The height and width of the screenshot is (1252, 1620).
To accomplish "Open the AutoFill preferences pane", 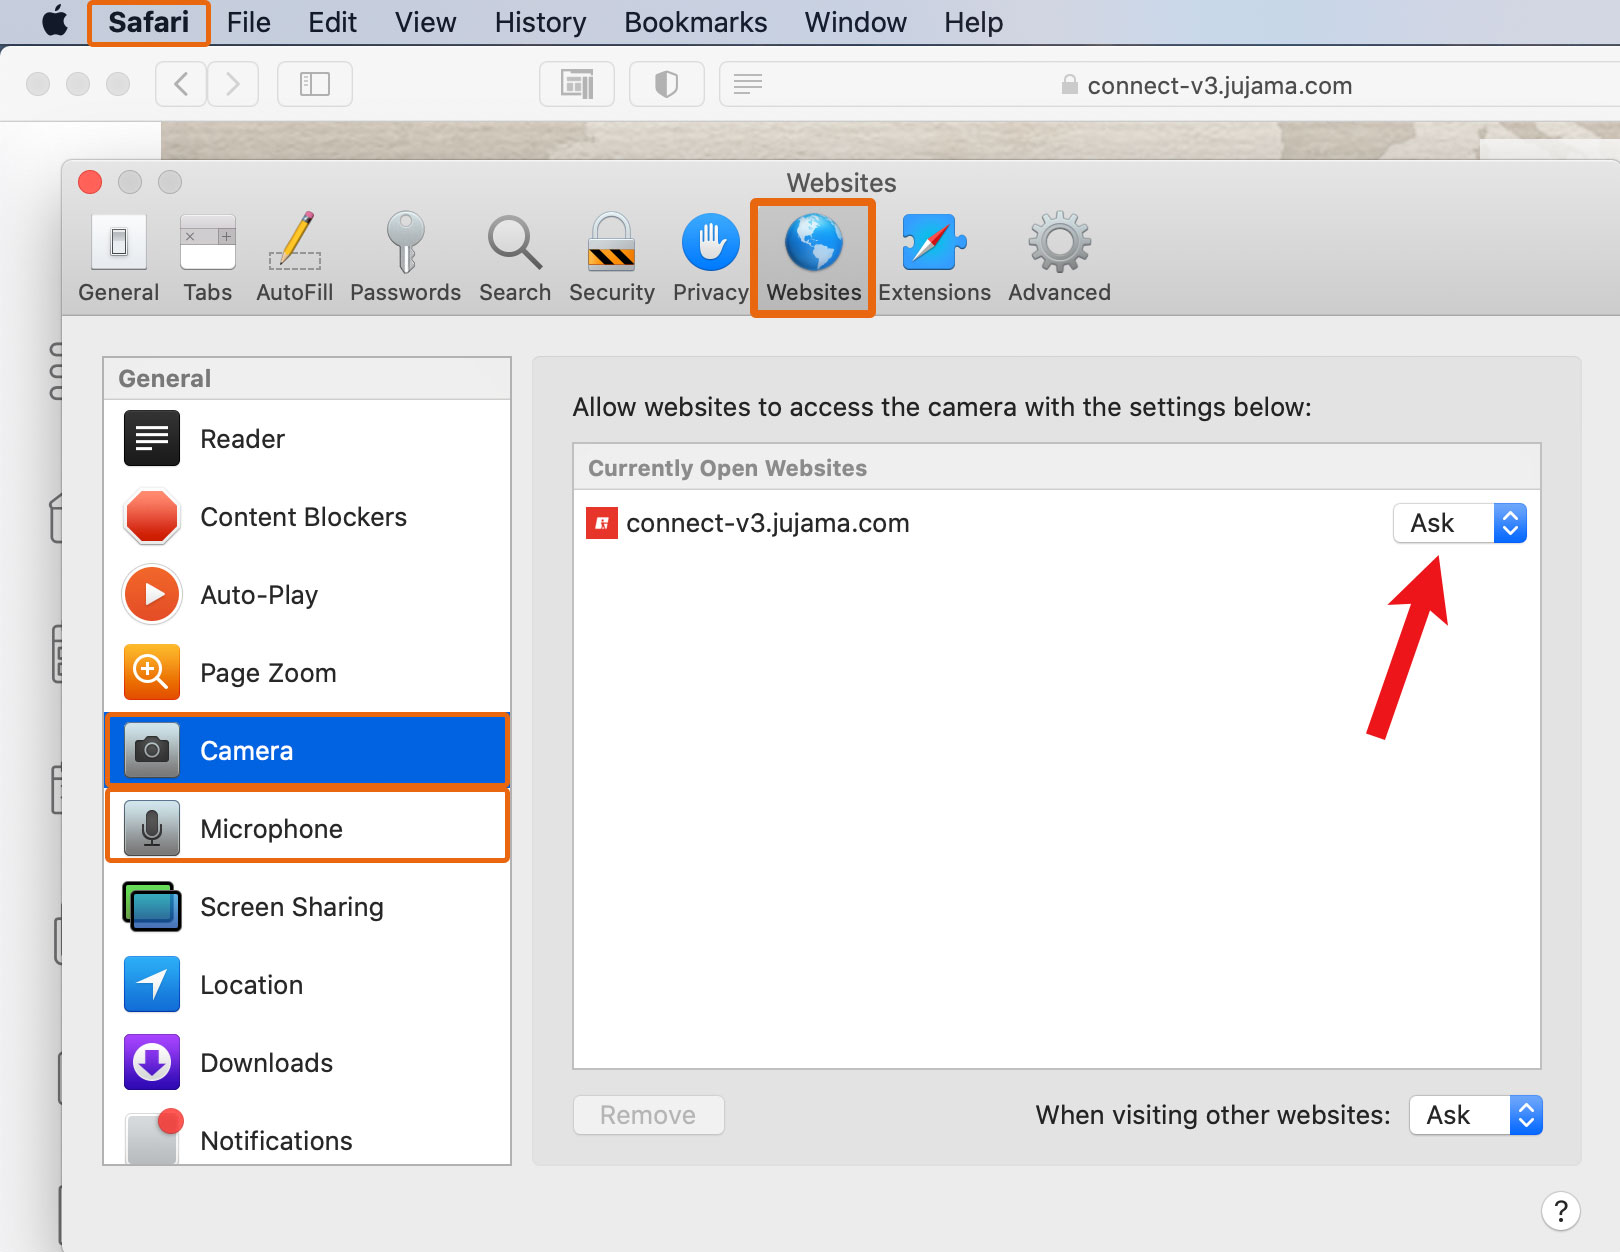I will click(x=294, y=258).
